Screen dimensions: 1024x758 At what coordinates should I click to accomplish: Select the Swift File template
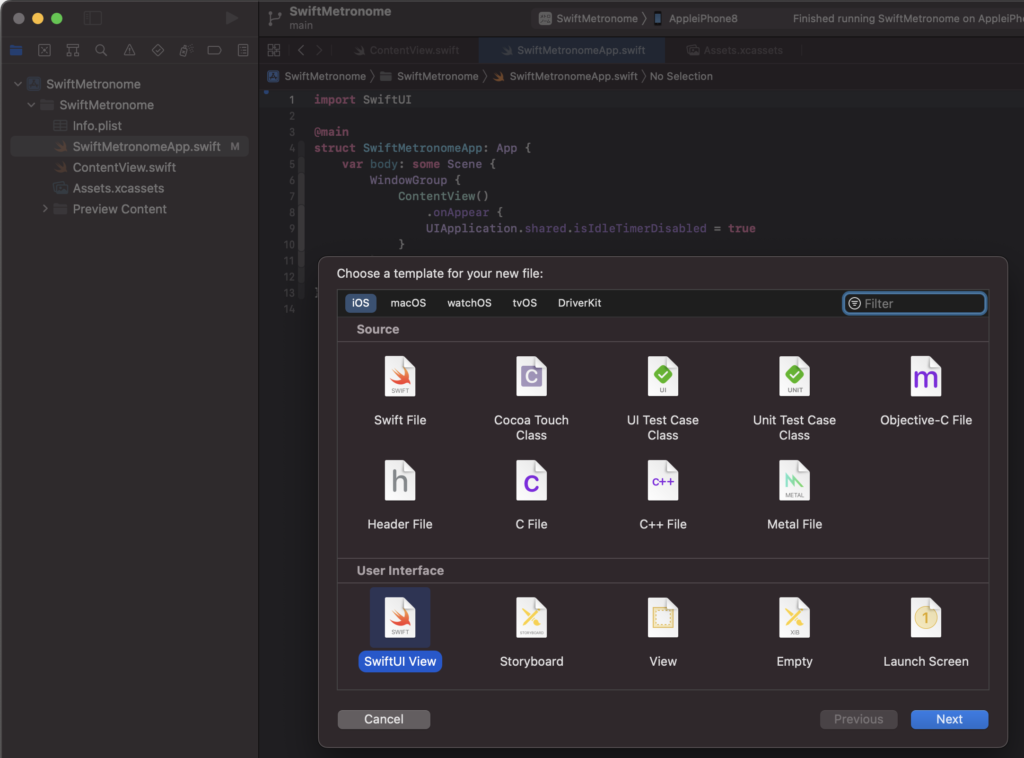coord(400,390)
